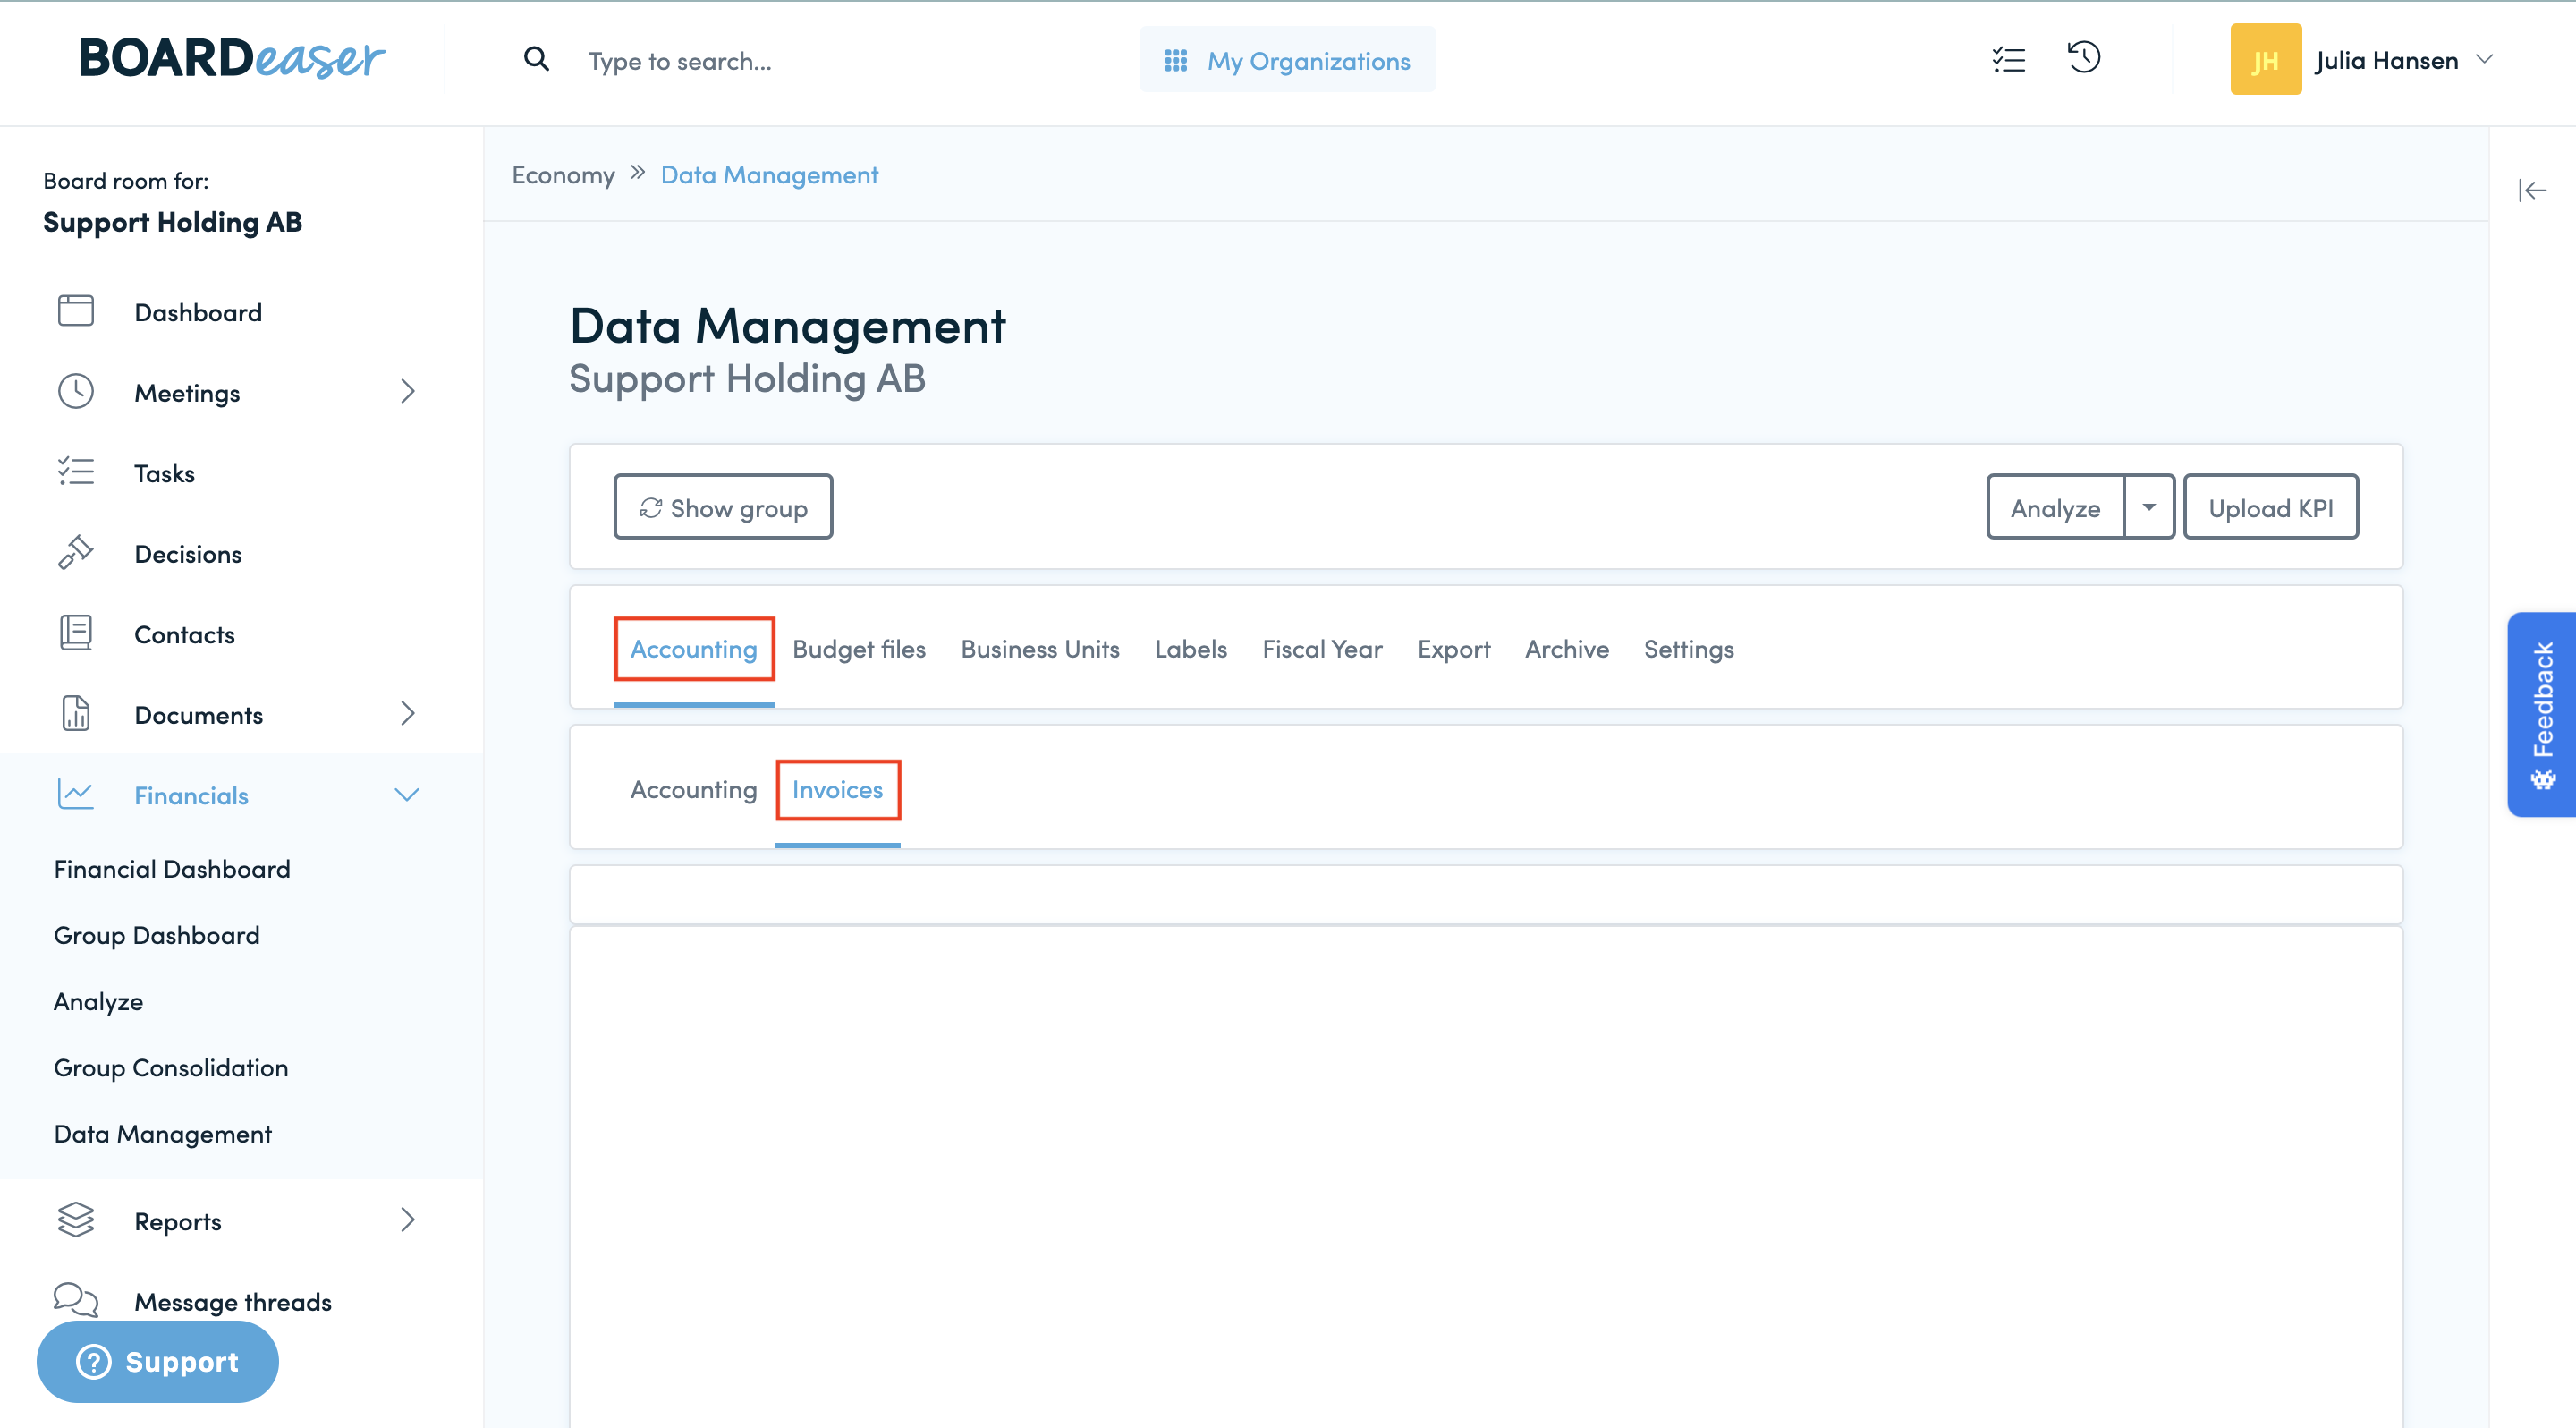The image size is (2576, 1428).
Task: Open My Organizations
Action: click(1287, 60)
